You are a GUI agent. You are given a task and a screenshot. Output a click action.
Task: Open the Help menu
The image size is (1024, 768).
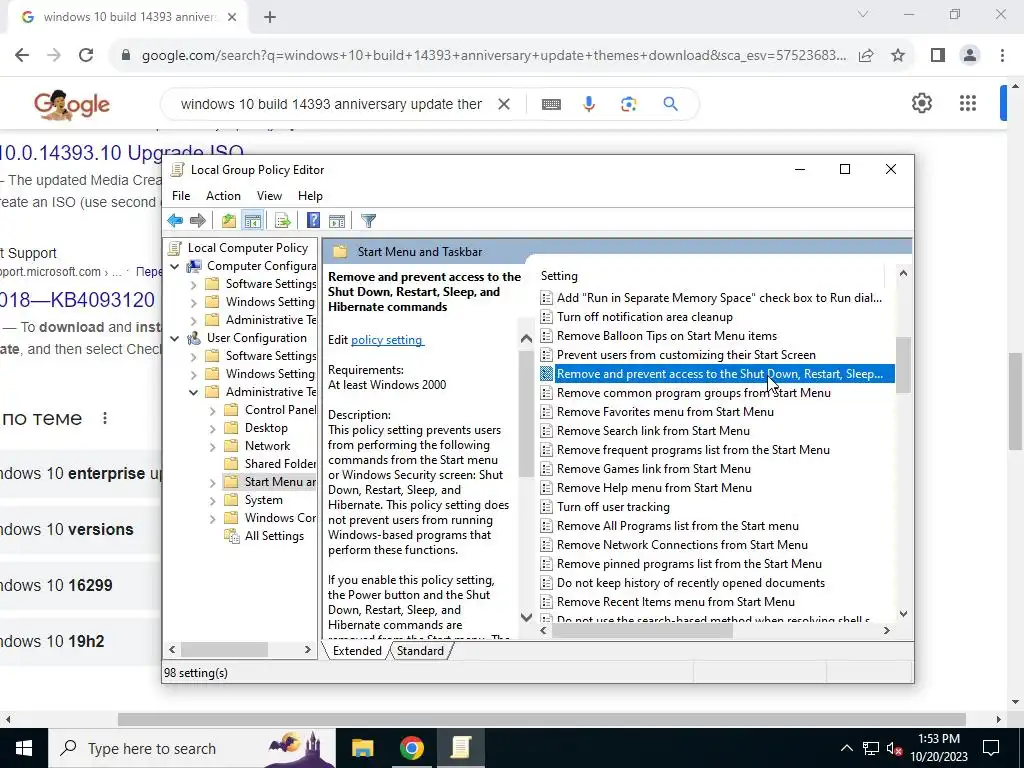click(x=310, y=196)
